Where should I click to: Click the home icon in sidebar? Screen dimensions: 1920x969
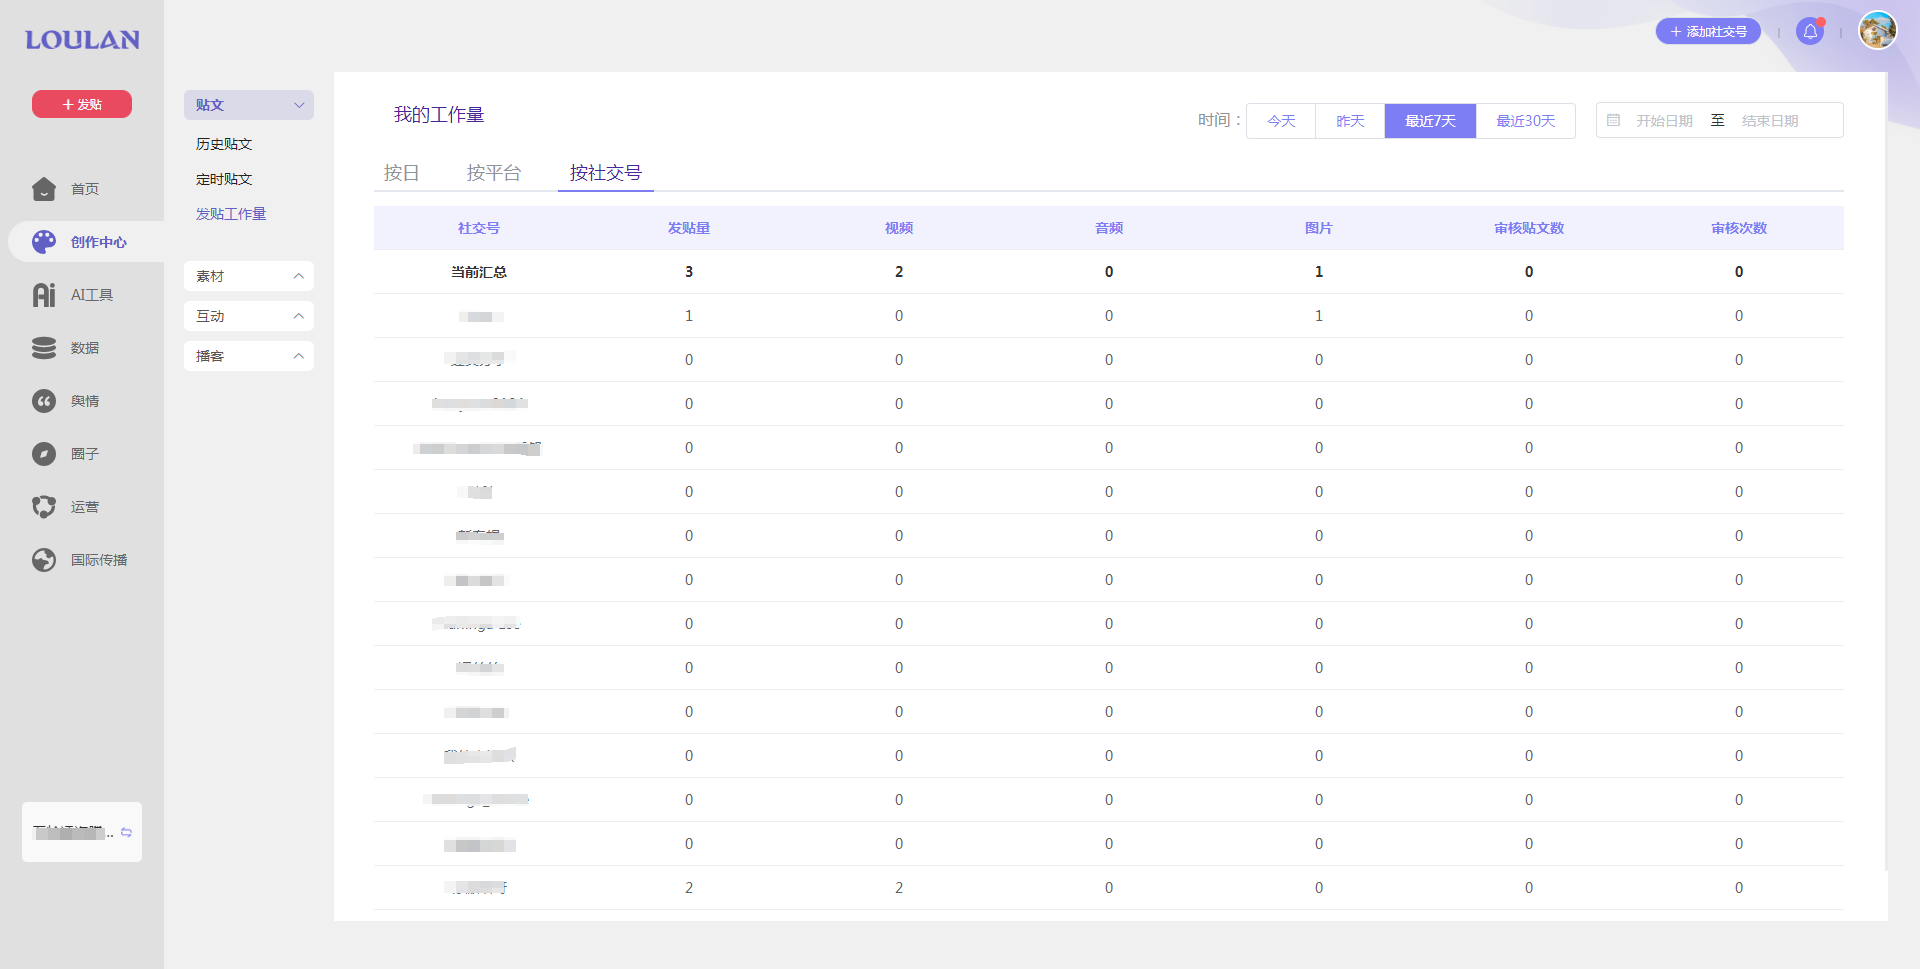click(44, 189)
